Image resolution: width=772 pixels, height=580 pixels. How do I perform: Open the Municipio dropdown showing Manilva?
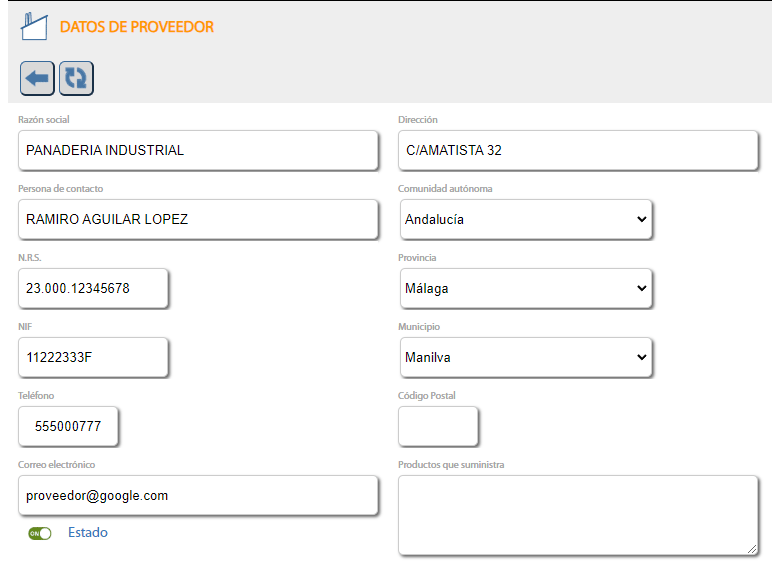(x=526, y=357)
